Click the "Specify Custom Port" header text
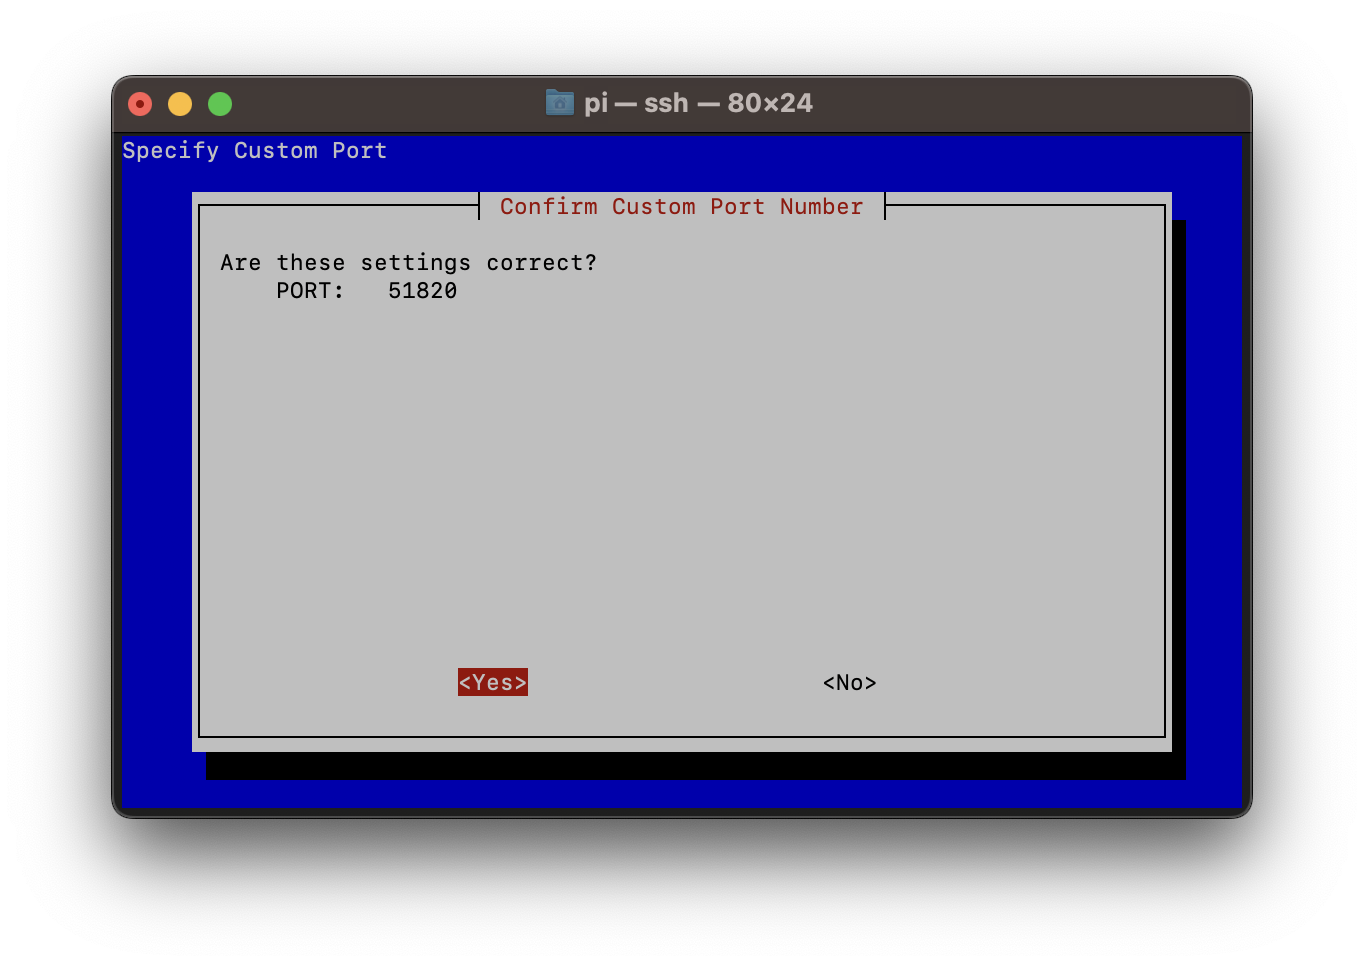Screen dimensions: 1364x966 pos(255,151)
